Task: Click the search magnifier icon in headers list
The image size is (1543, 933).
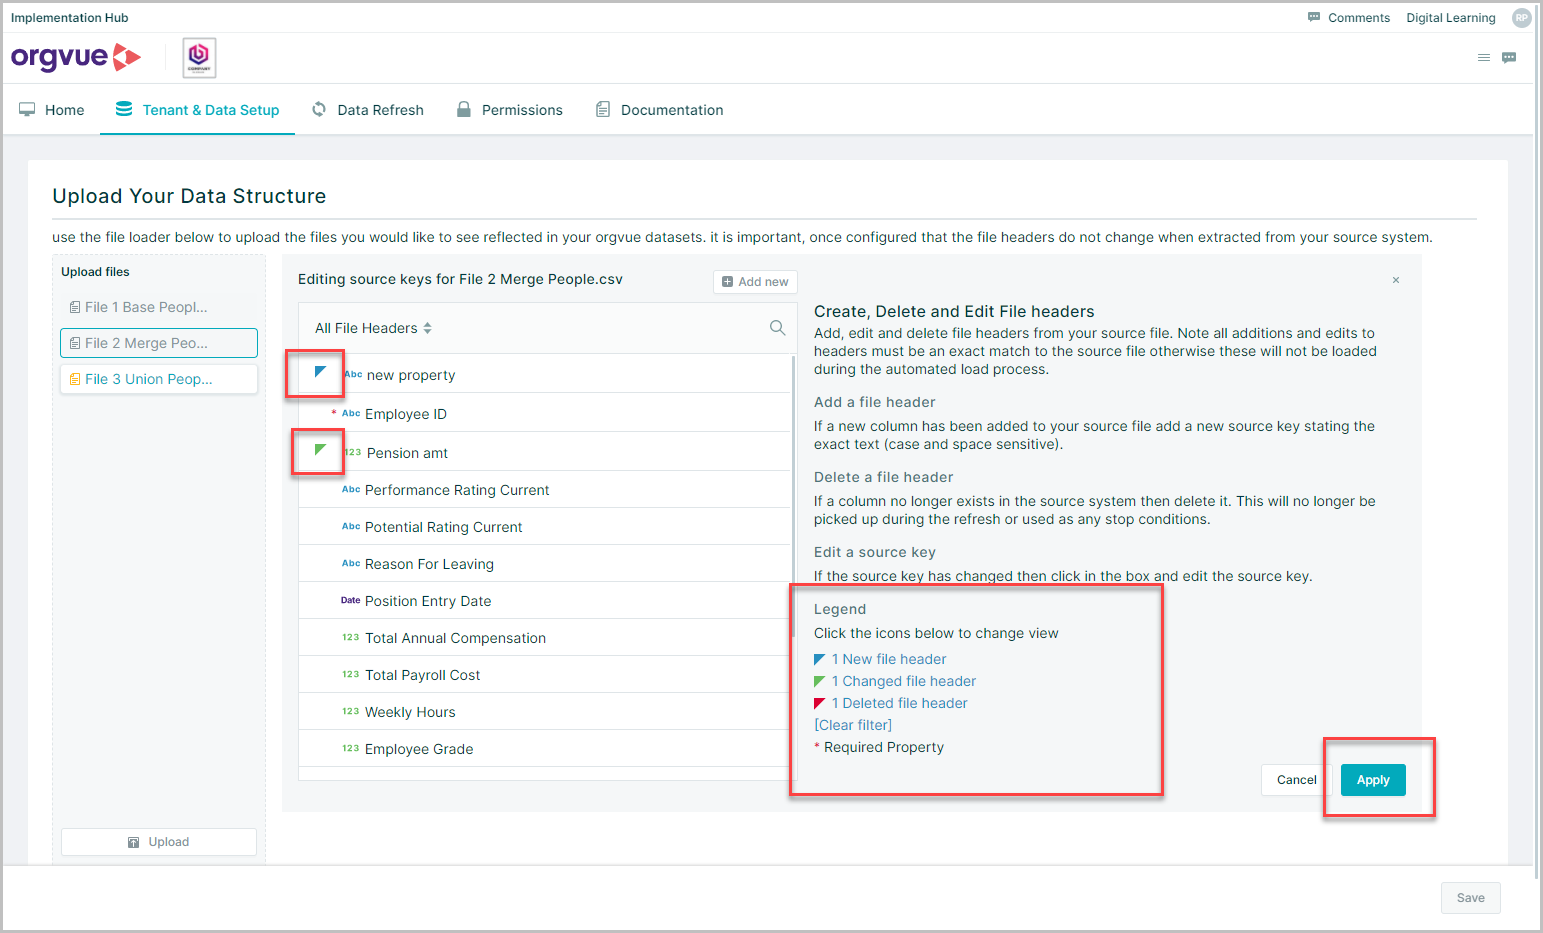Action: 777,328
